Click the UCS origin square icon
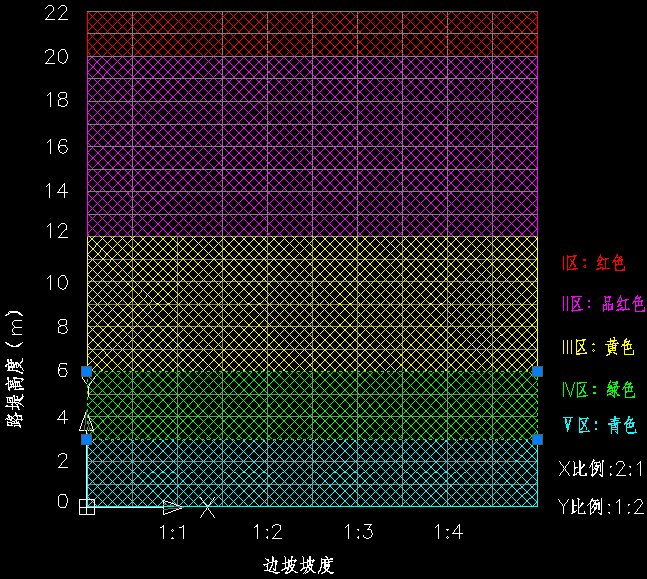 pos(87,507)
